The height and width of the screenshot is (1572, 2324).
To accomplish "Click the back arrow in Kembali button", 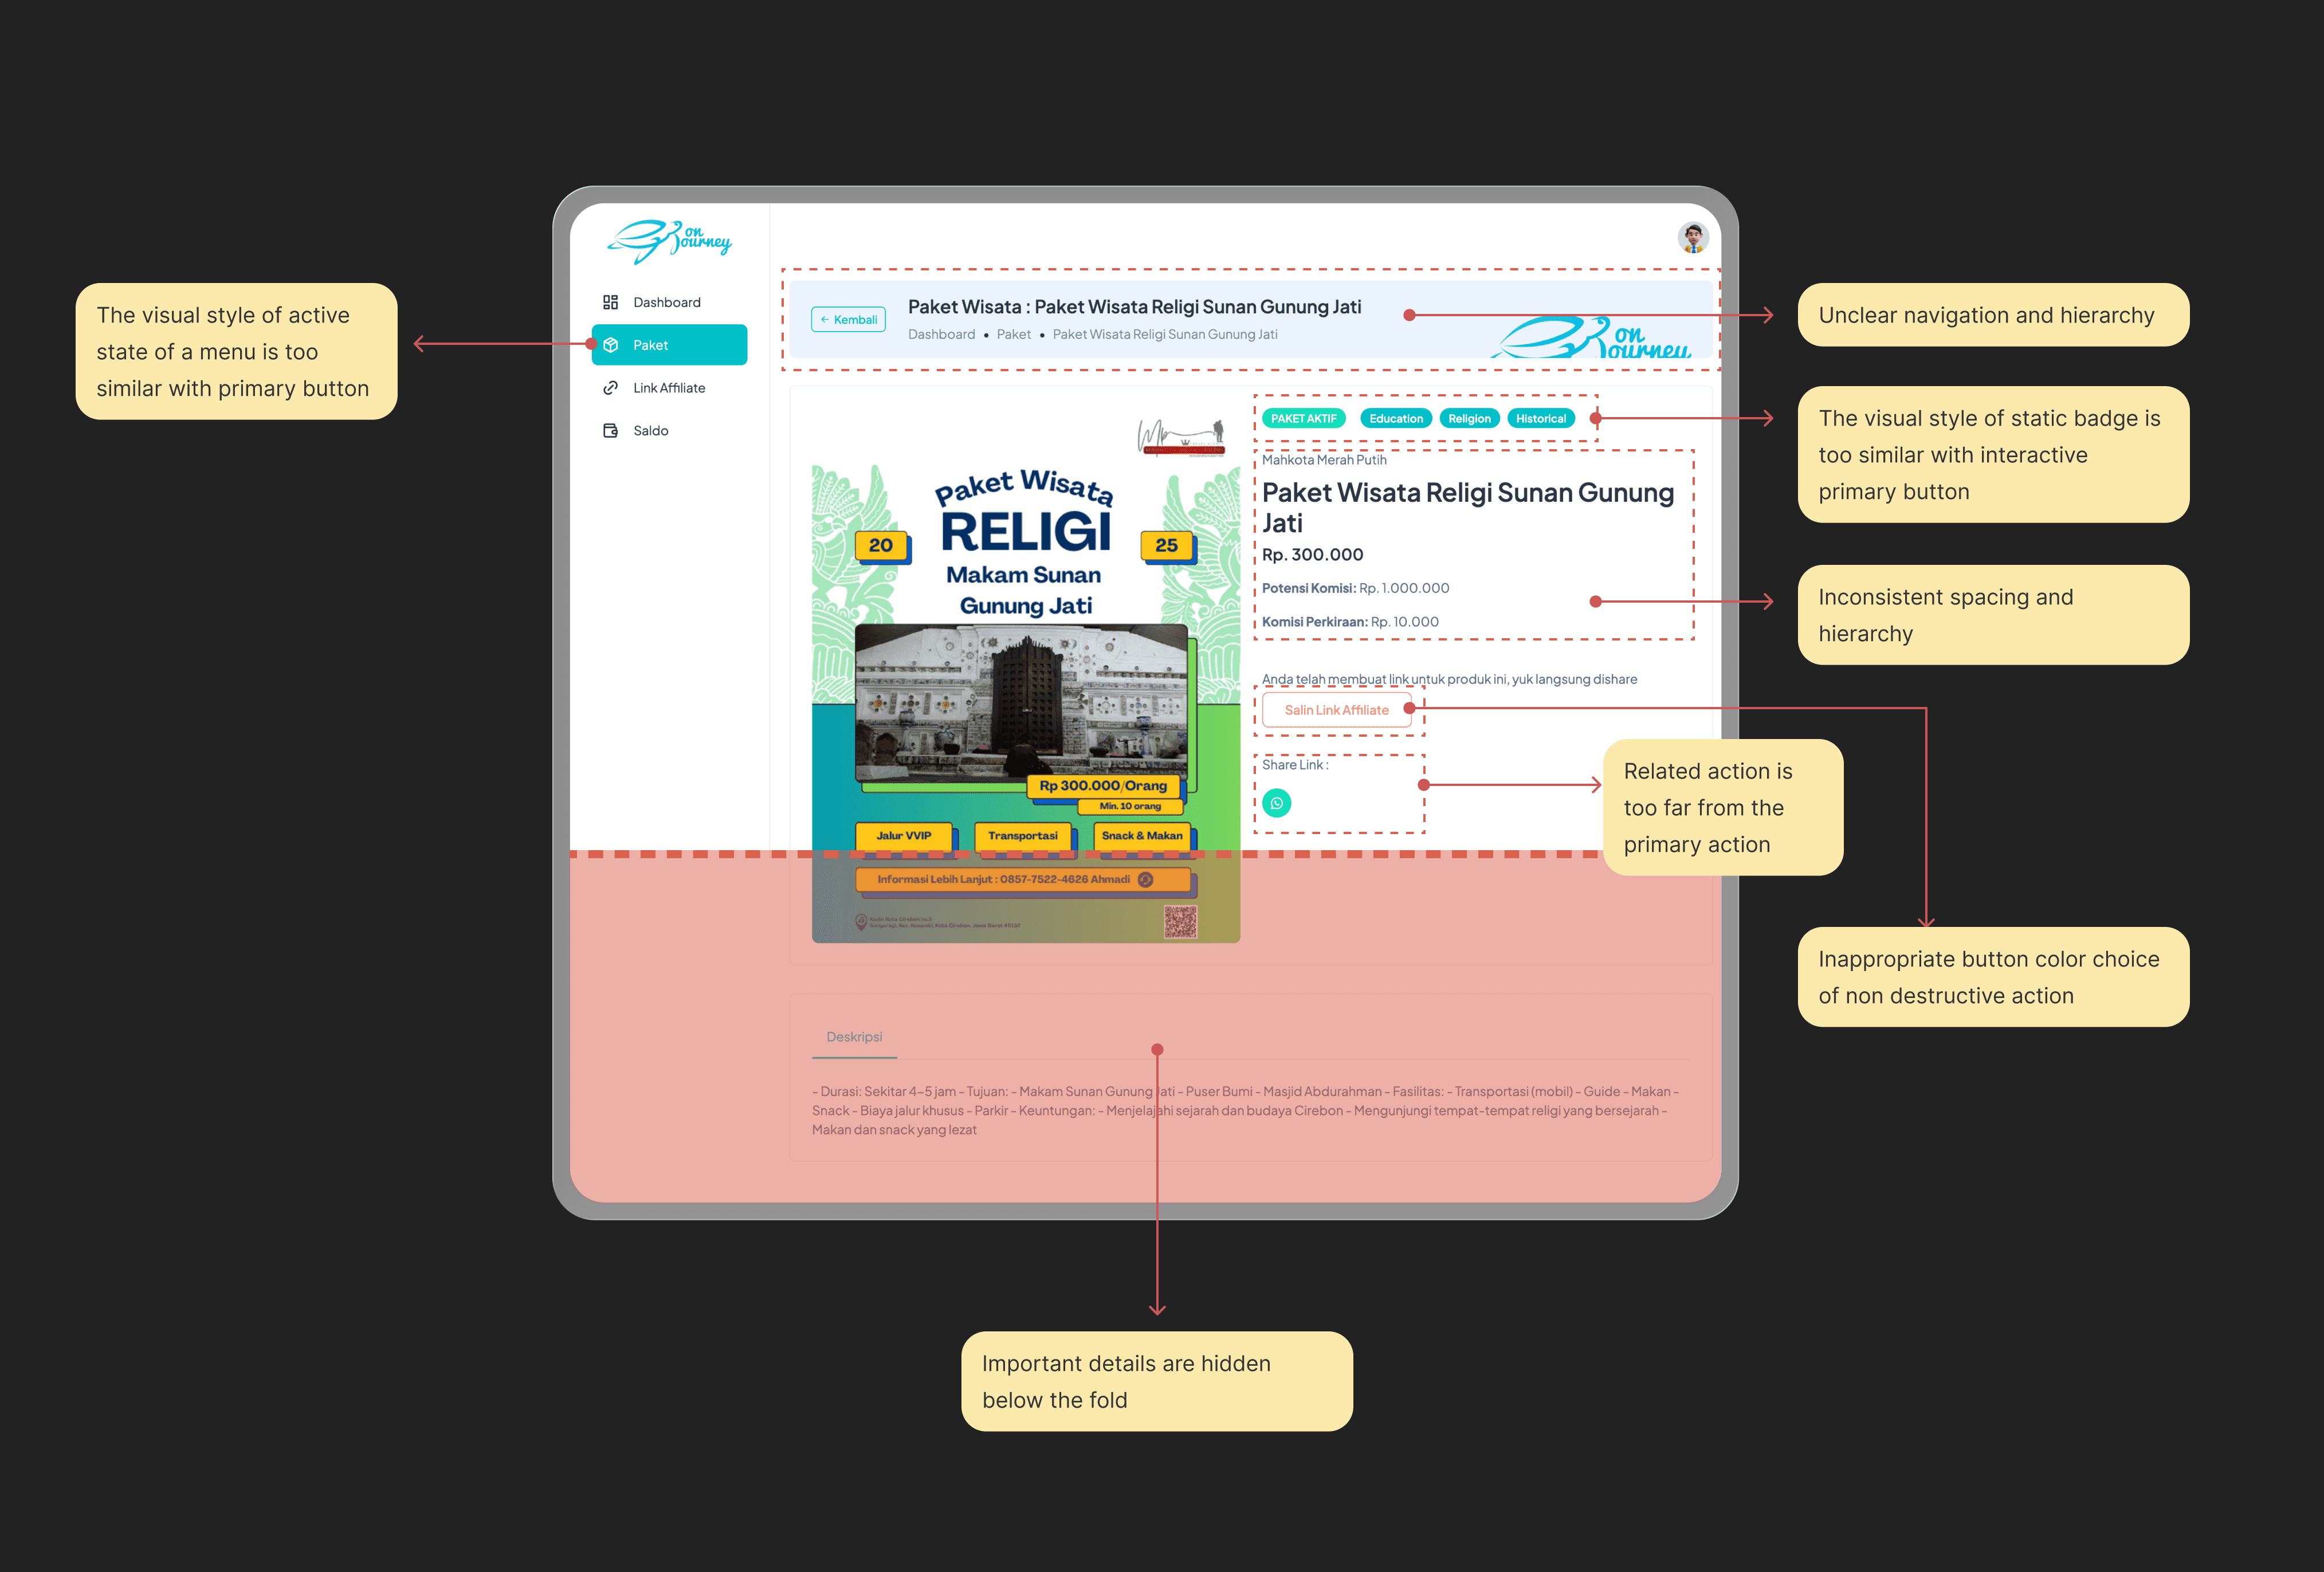I will [x=824, y=320].
